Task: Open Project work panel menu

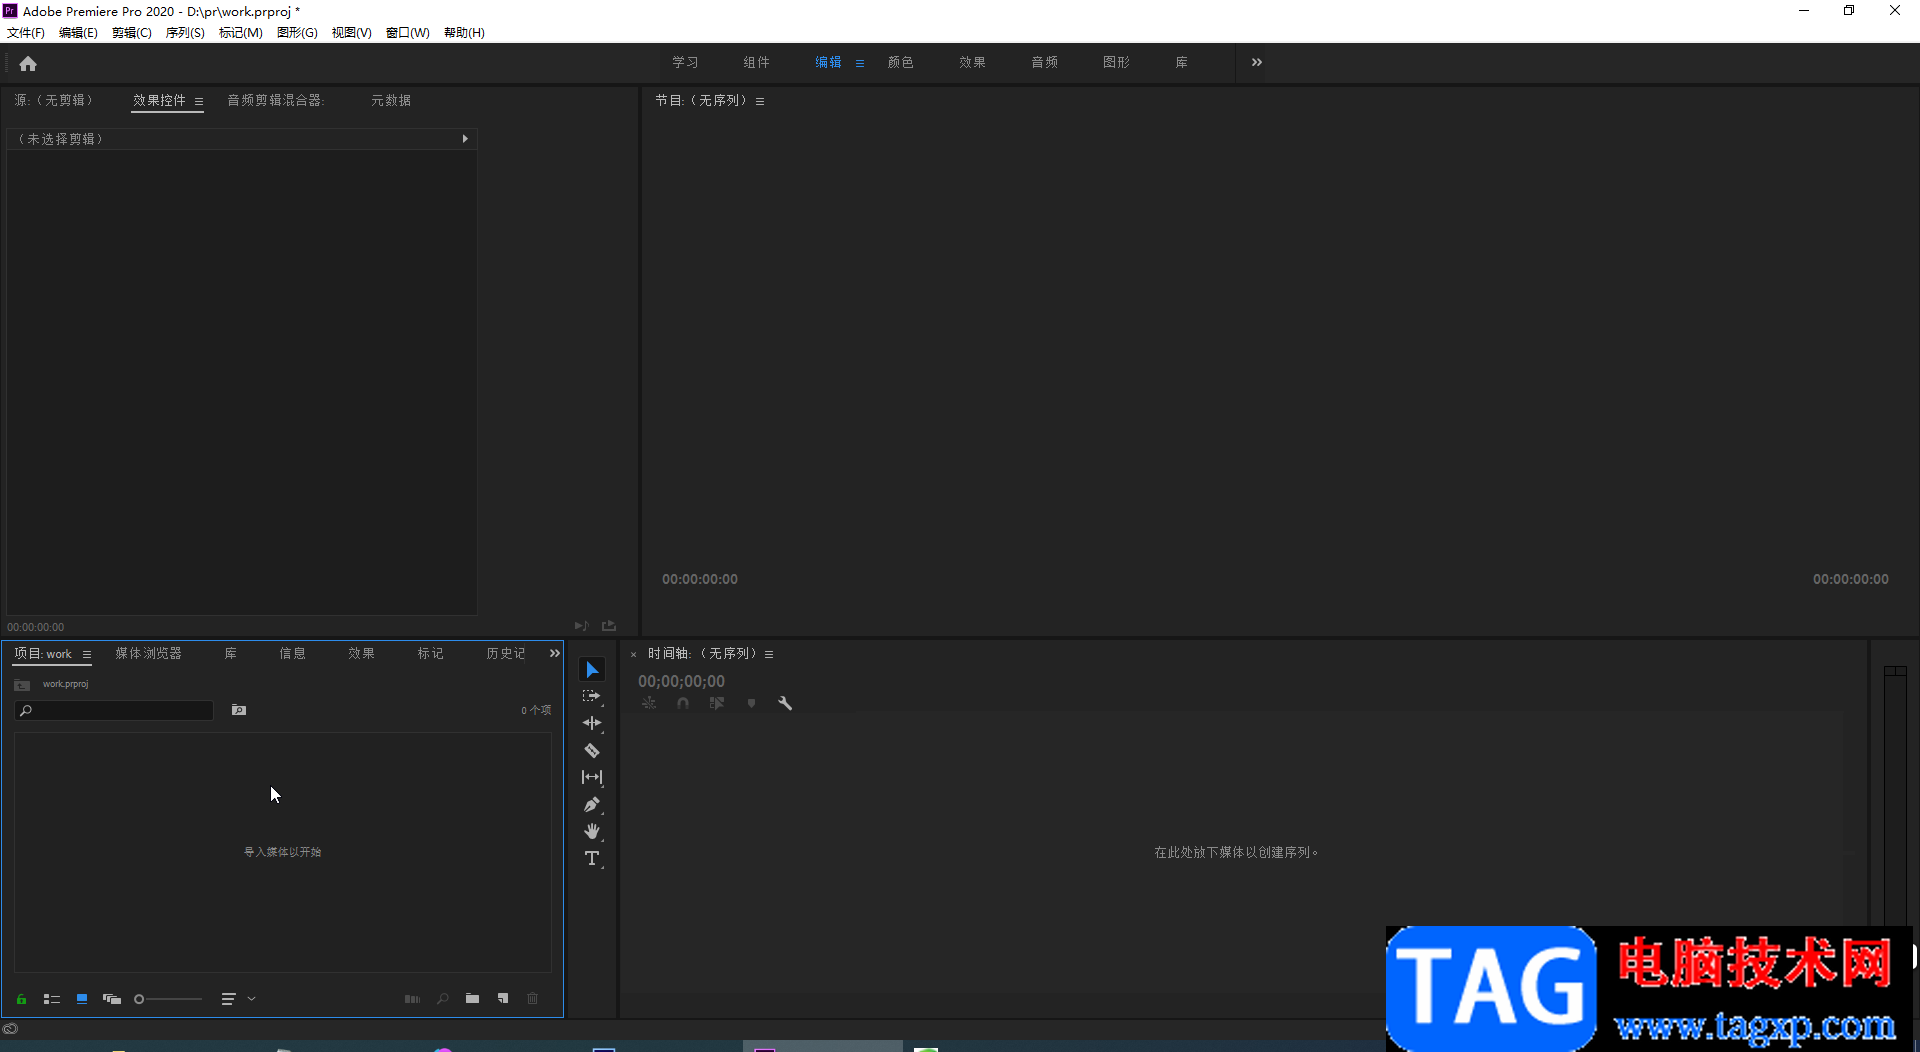Action: coord(87,654)
